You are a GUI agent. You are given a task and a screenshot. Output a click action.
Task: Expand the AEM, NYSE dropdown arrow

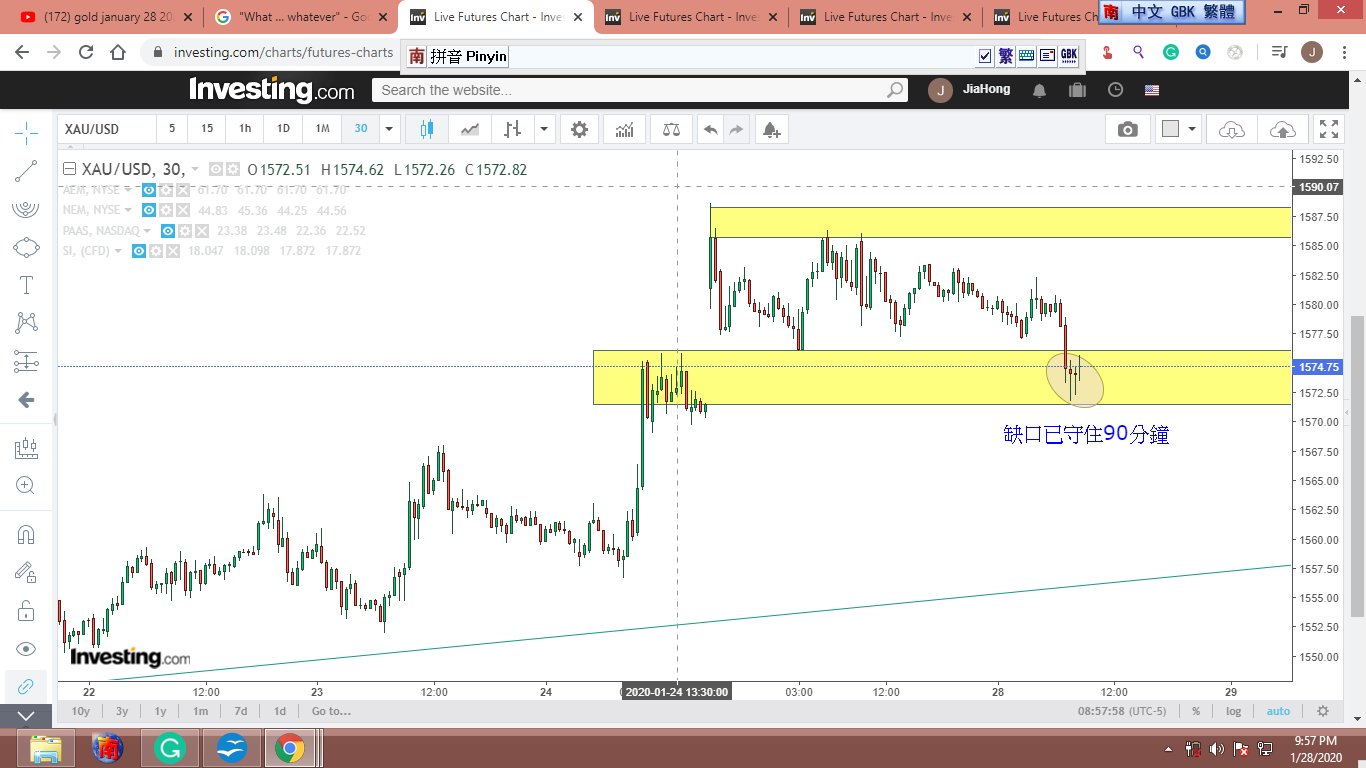128,190
